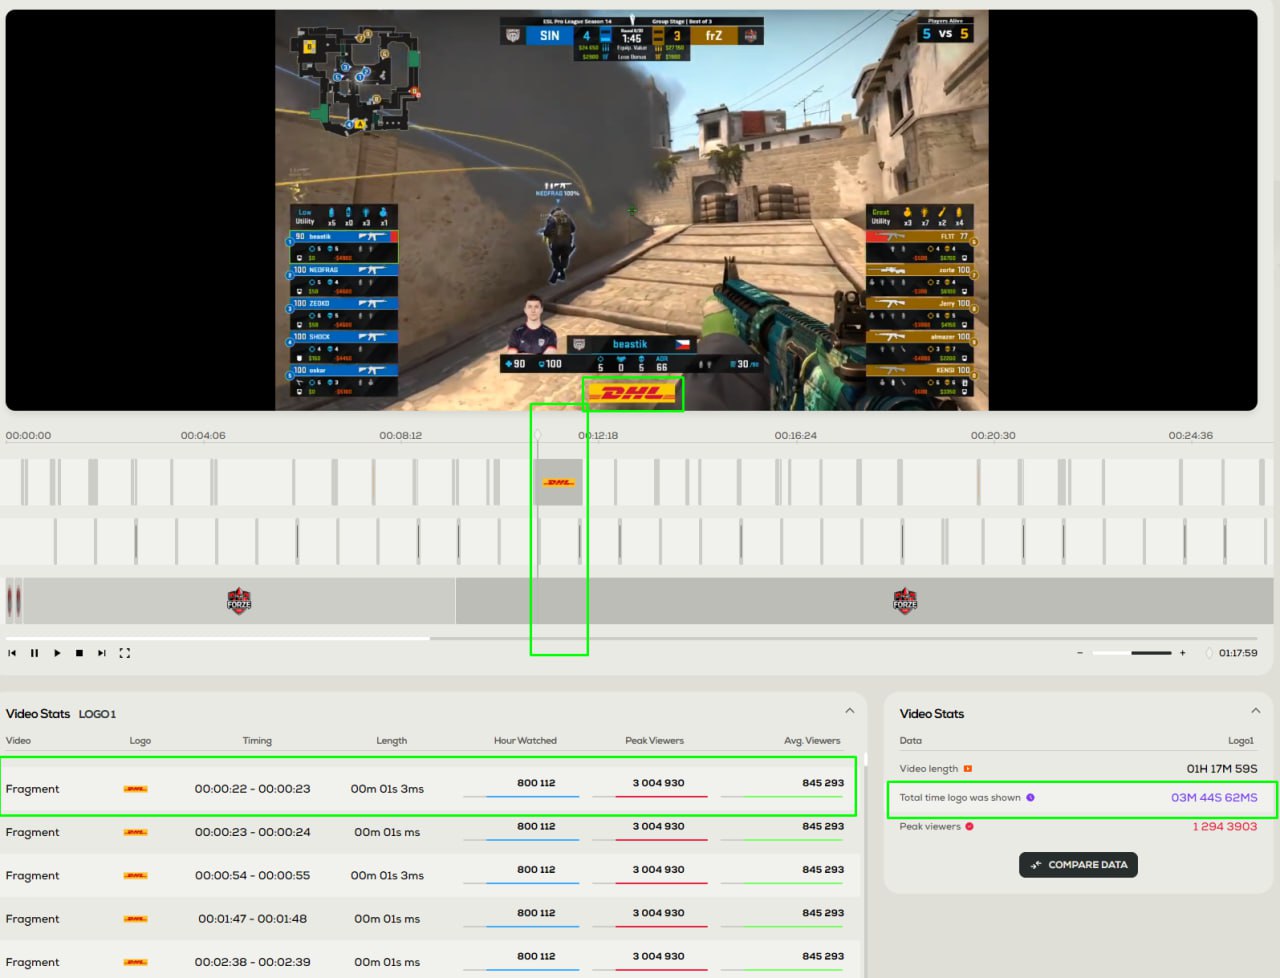Pause the video playback
The image size is (1280, 978).
coord(34,653)
